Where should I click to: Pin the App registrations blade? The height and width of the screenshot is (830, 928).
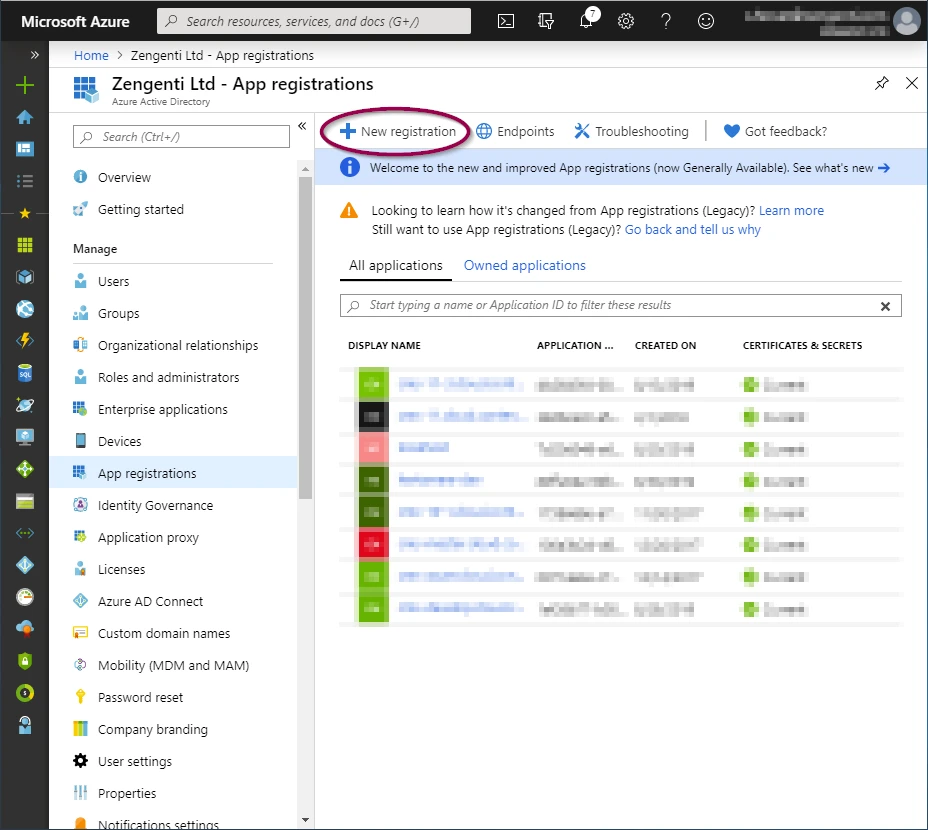coord(881,84)
